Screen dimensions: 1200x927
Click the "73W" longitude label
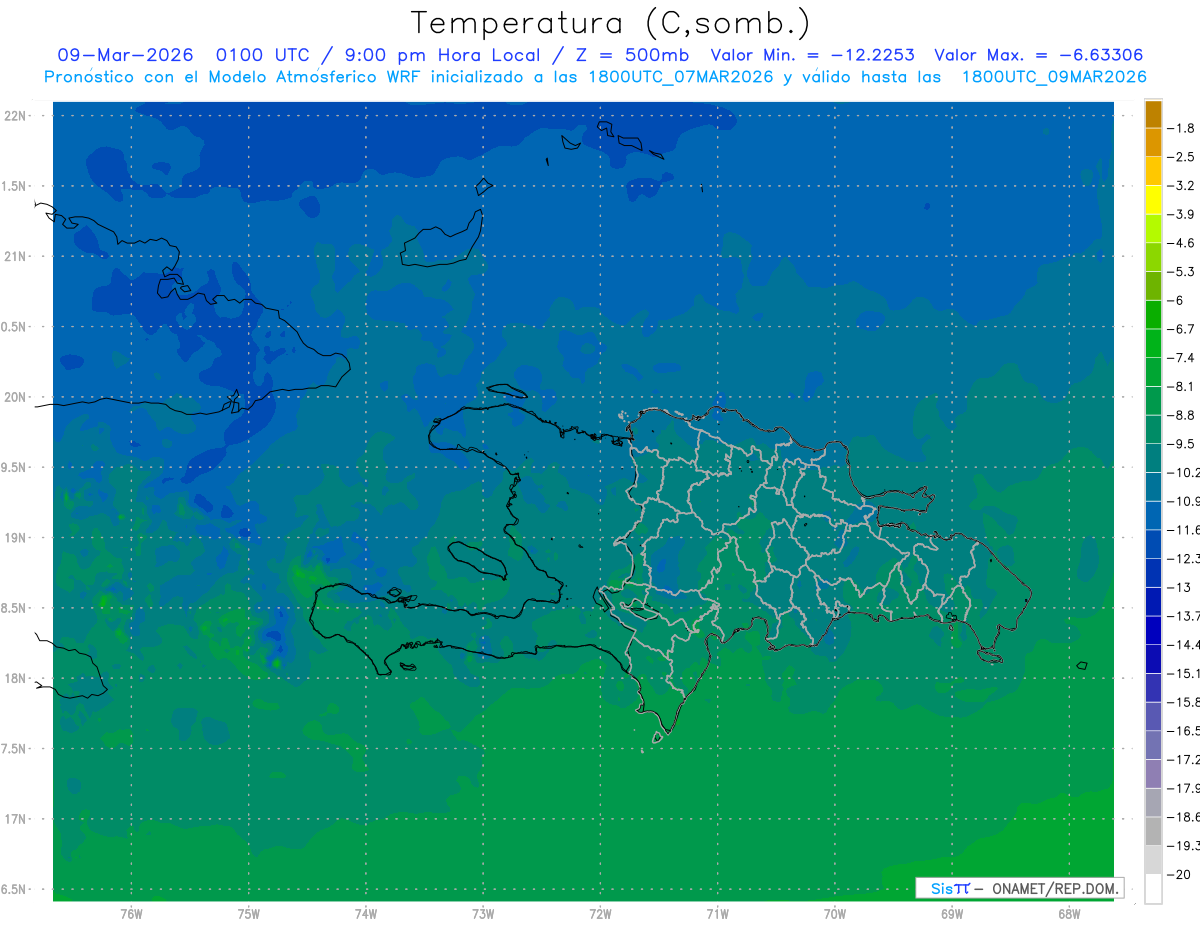[x=483, y=914]
